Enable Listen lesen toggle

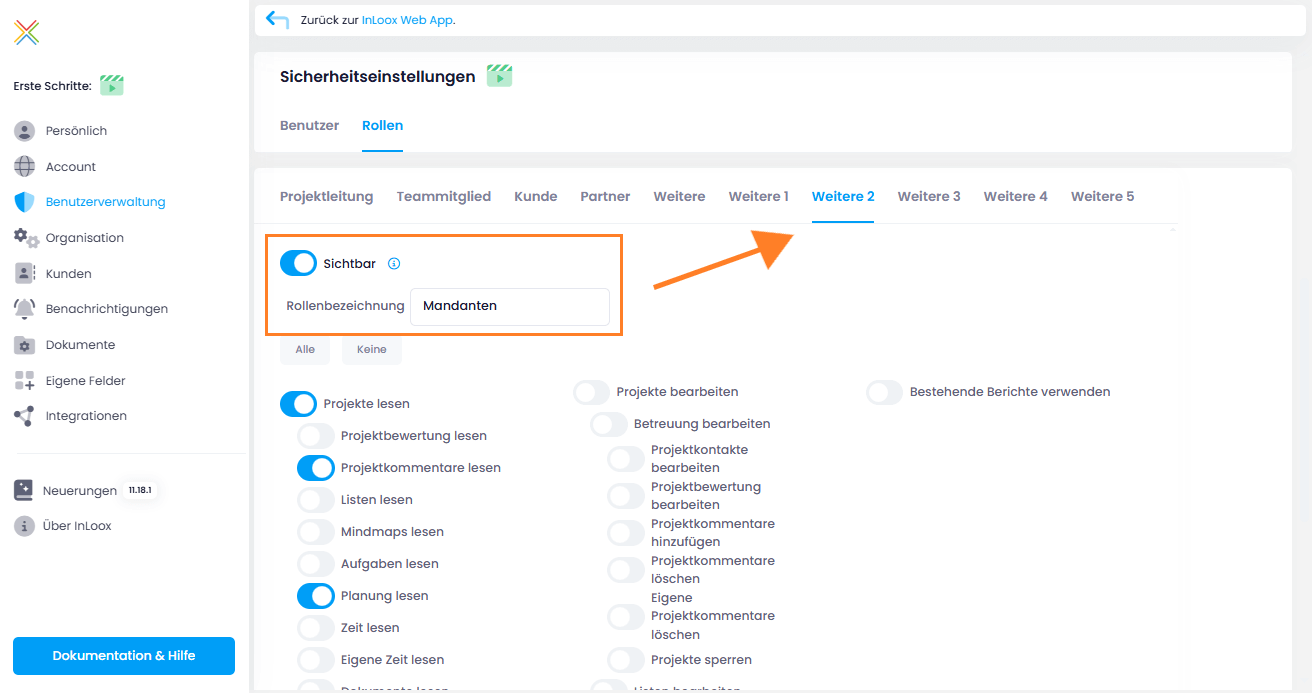[316, 500]
